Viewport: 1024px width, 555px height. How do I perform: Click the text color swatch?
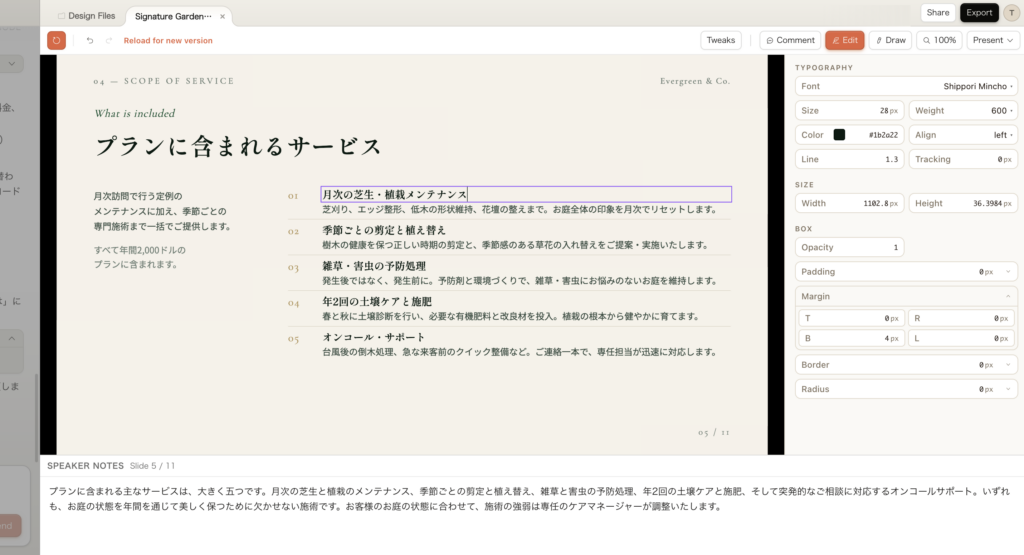(839, 135)
